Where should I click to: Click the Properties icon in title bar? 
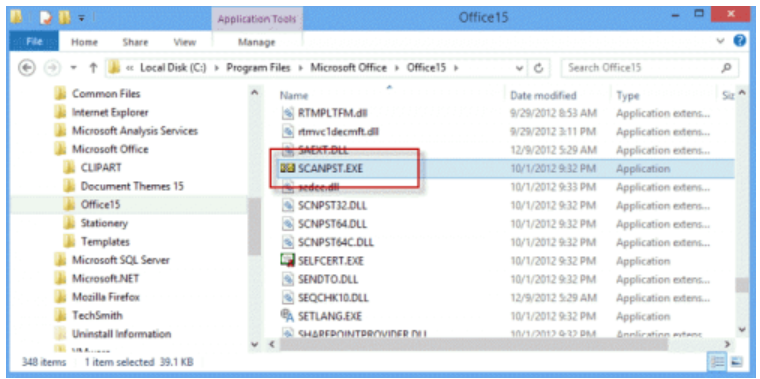coord(46,18)
